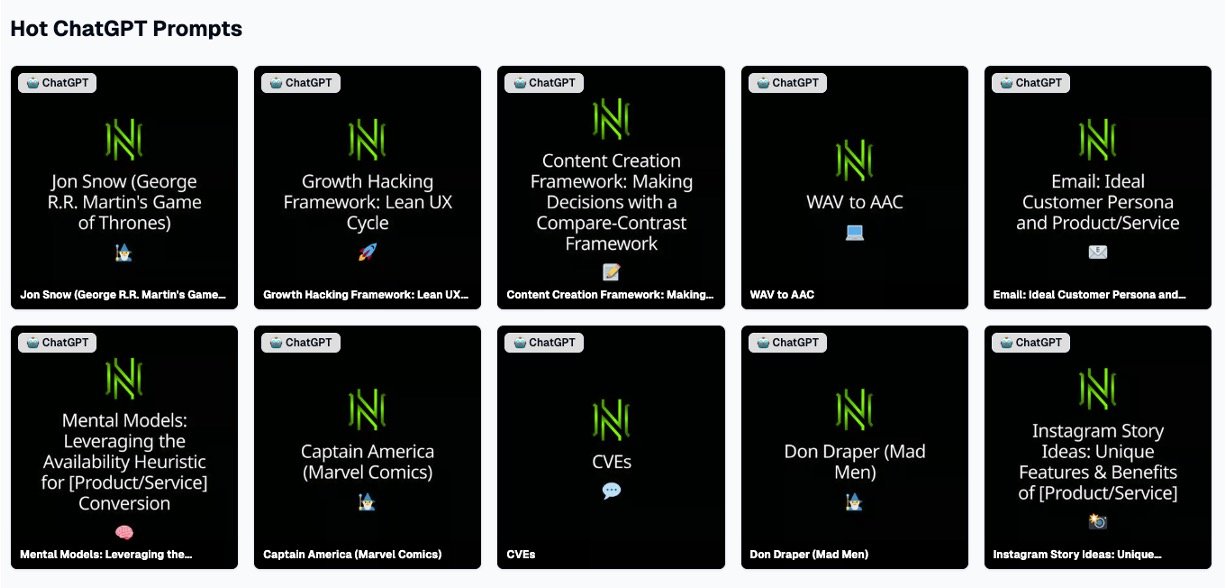Click the green N logo on Don Draper card

click(854, 410)
